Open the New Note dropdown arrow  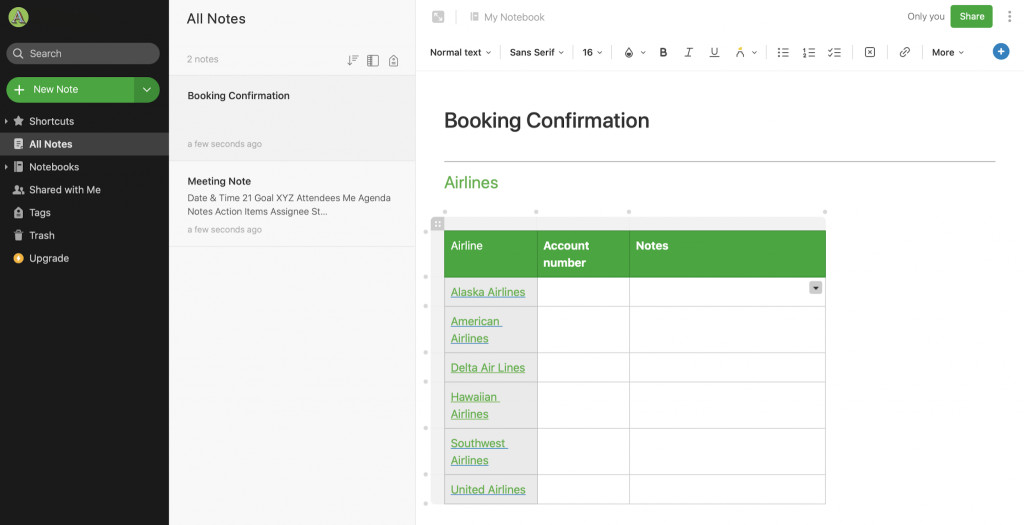(147, 89)
